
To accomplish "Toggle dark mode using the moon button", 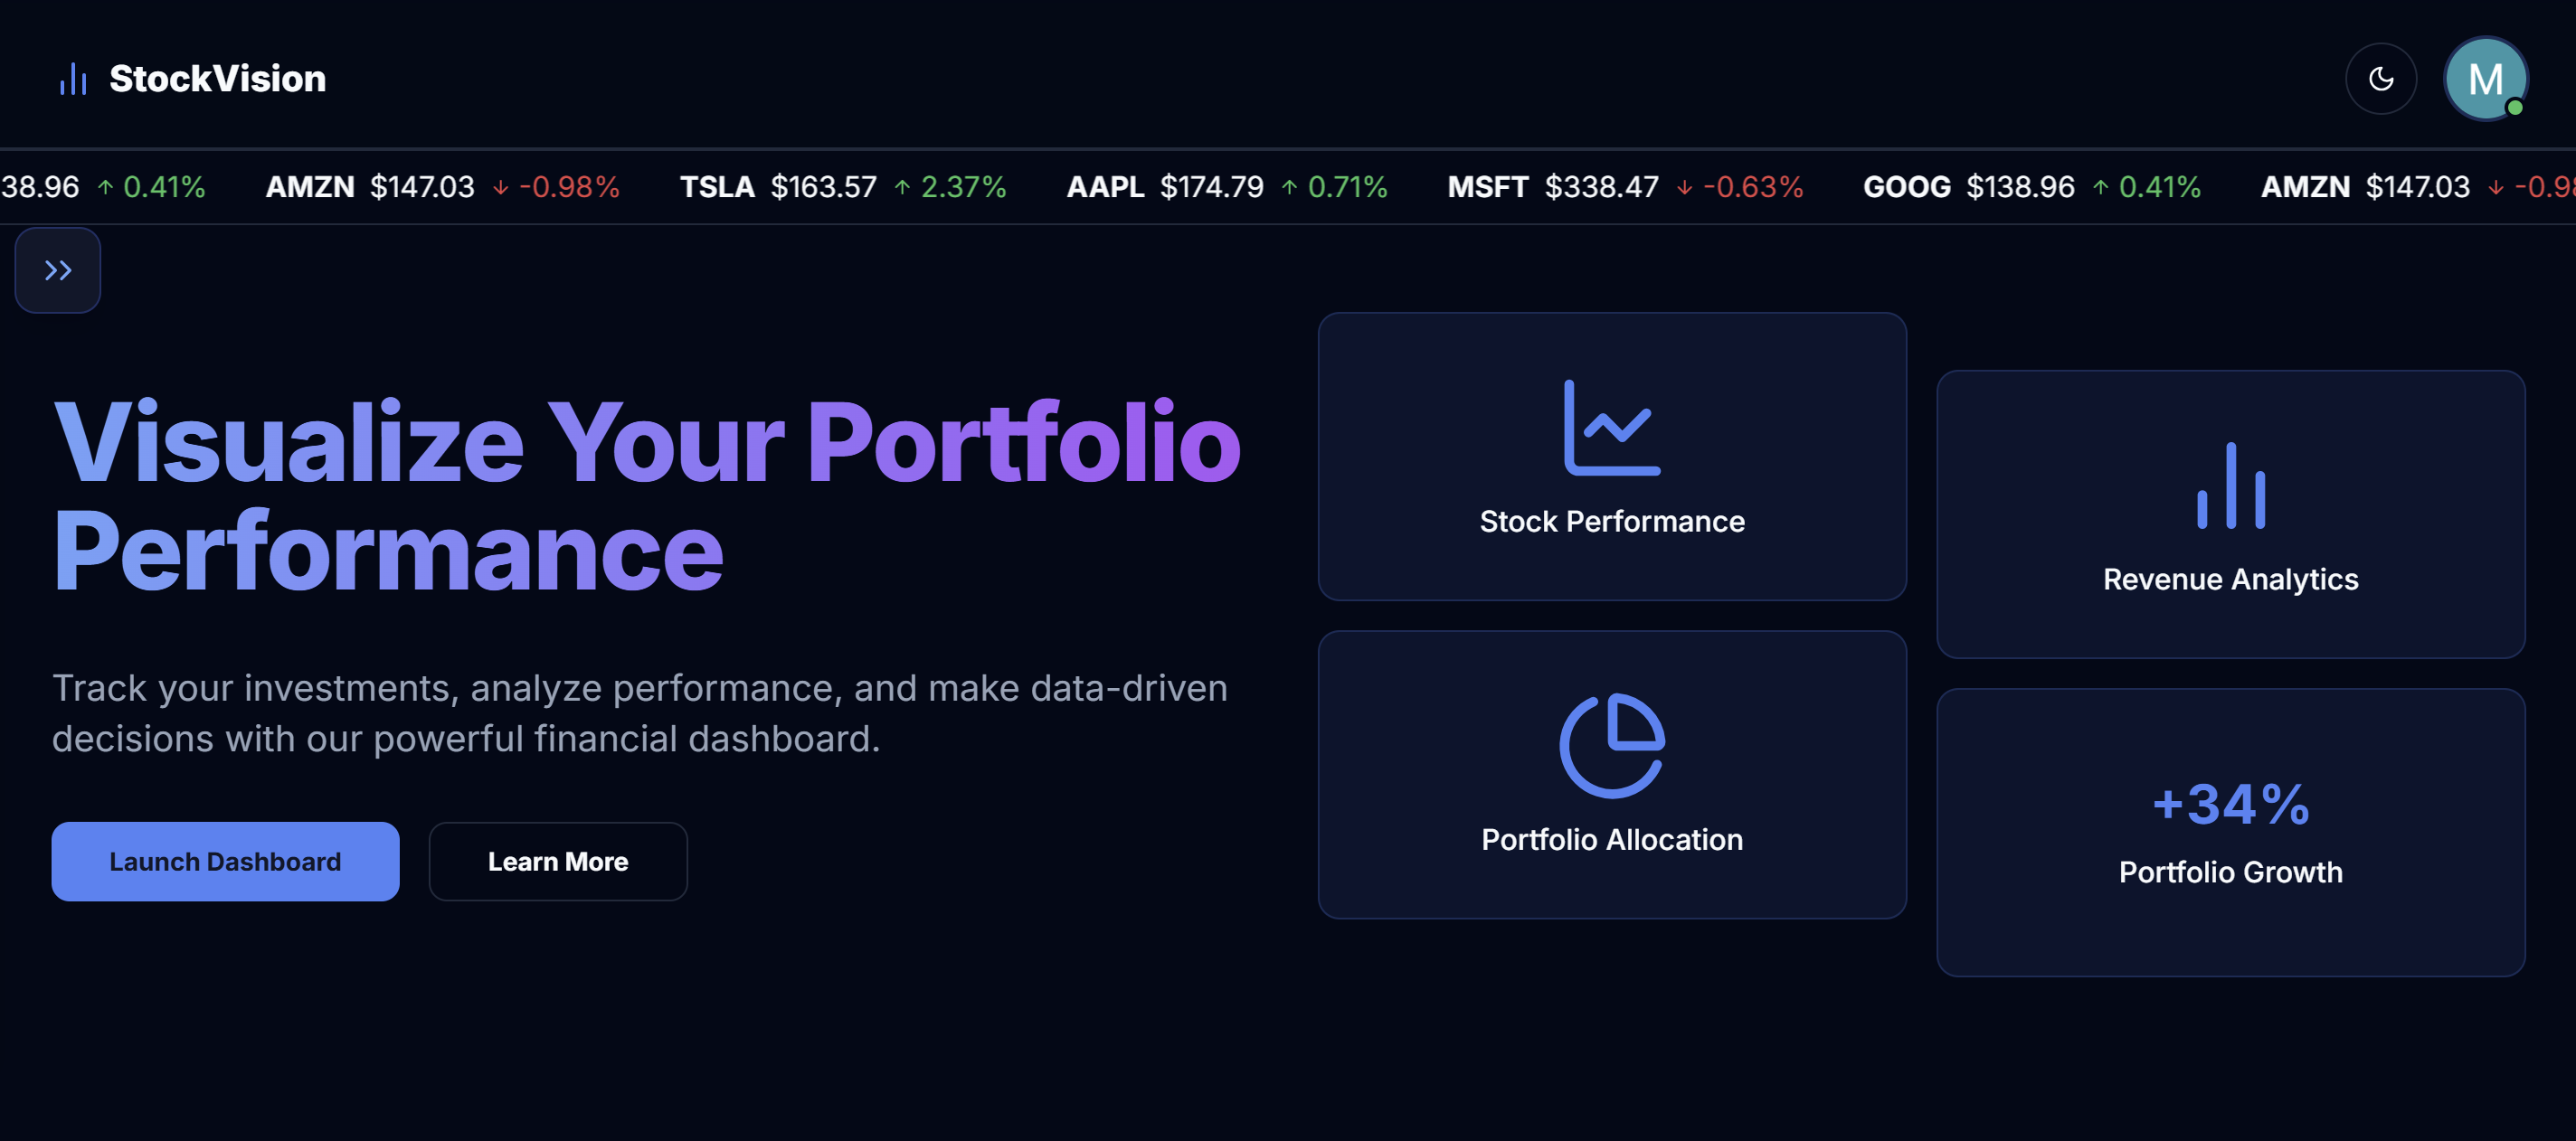I will 2381,78.
